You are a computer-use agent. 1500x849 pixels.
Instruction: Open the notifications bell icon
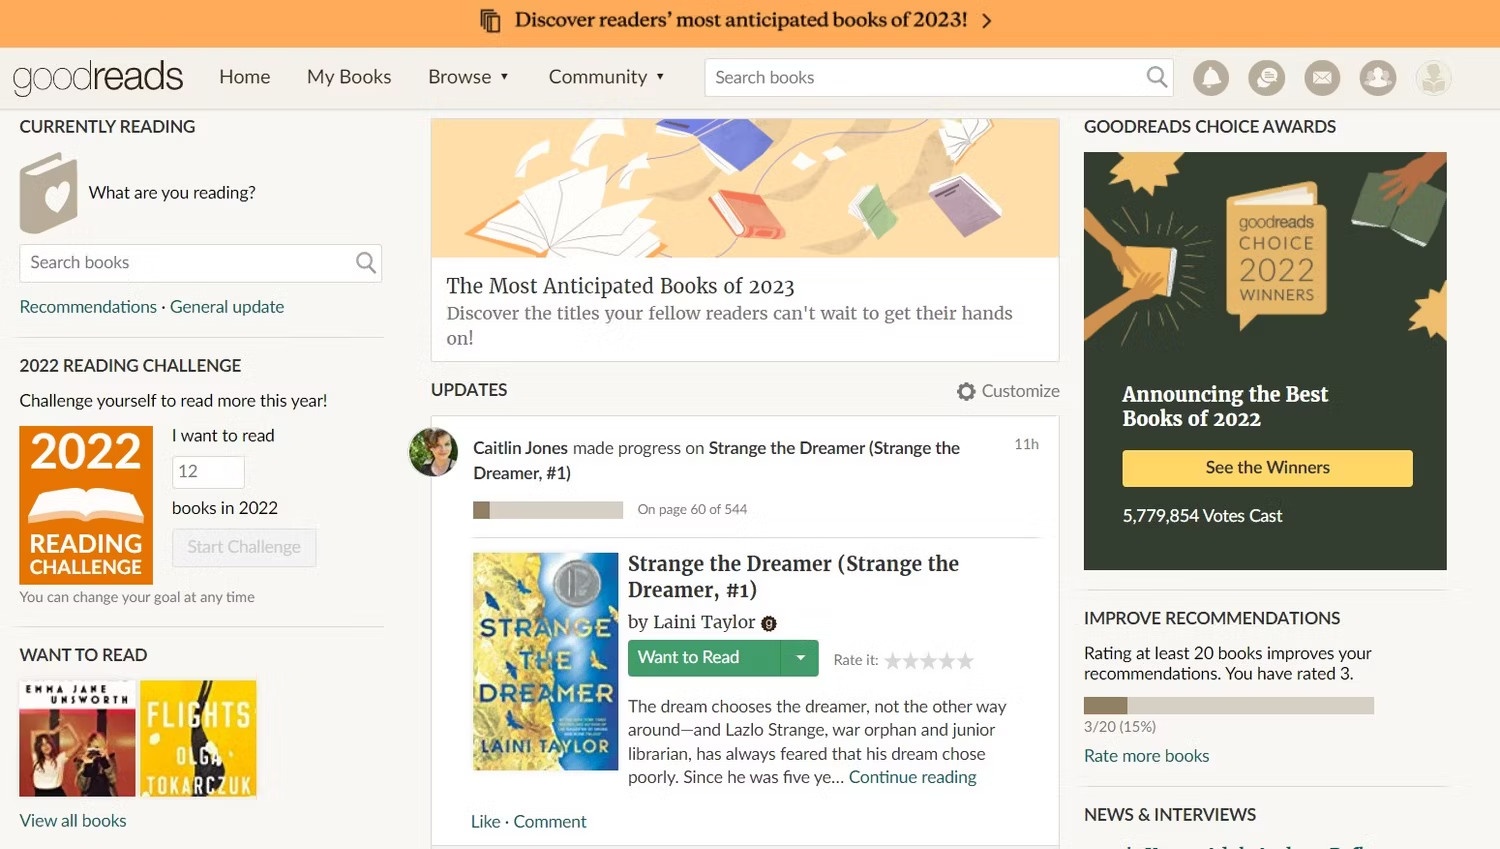point(1210,78)
